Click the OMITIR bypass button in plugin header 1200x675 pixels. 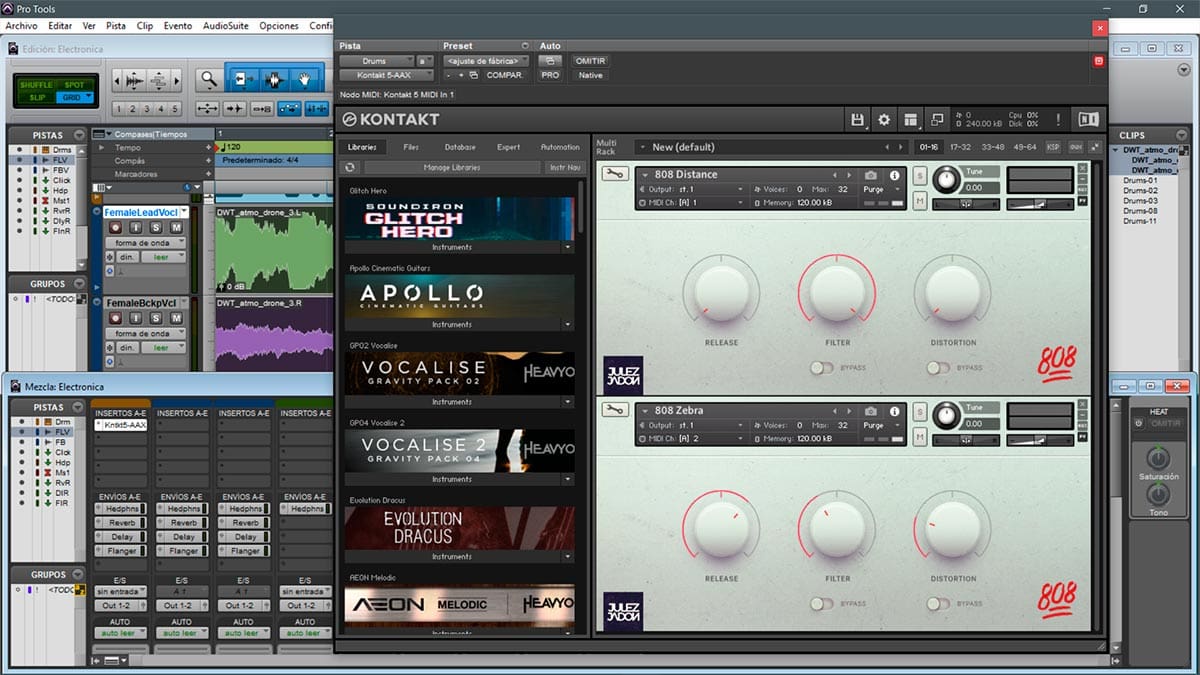click(x=590, y=61)
